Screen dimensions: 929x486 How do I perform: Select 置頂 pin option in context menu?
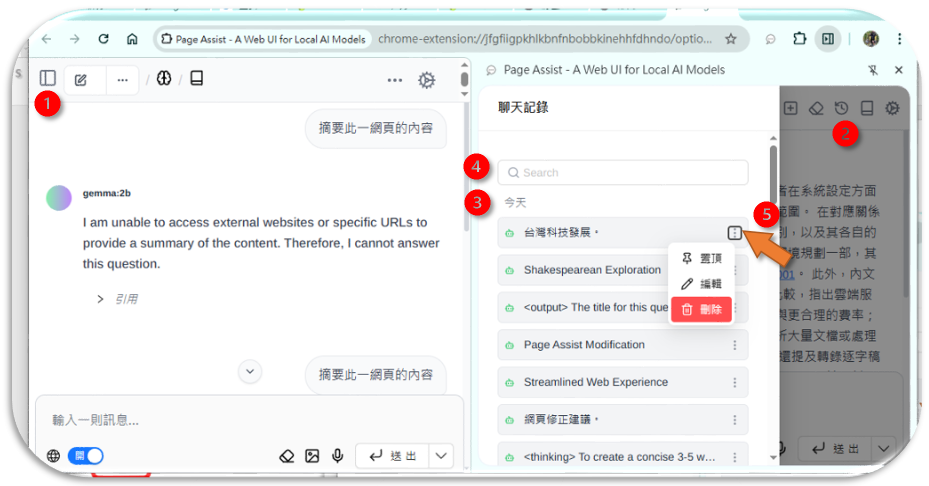click(x=701, y=258)
